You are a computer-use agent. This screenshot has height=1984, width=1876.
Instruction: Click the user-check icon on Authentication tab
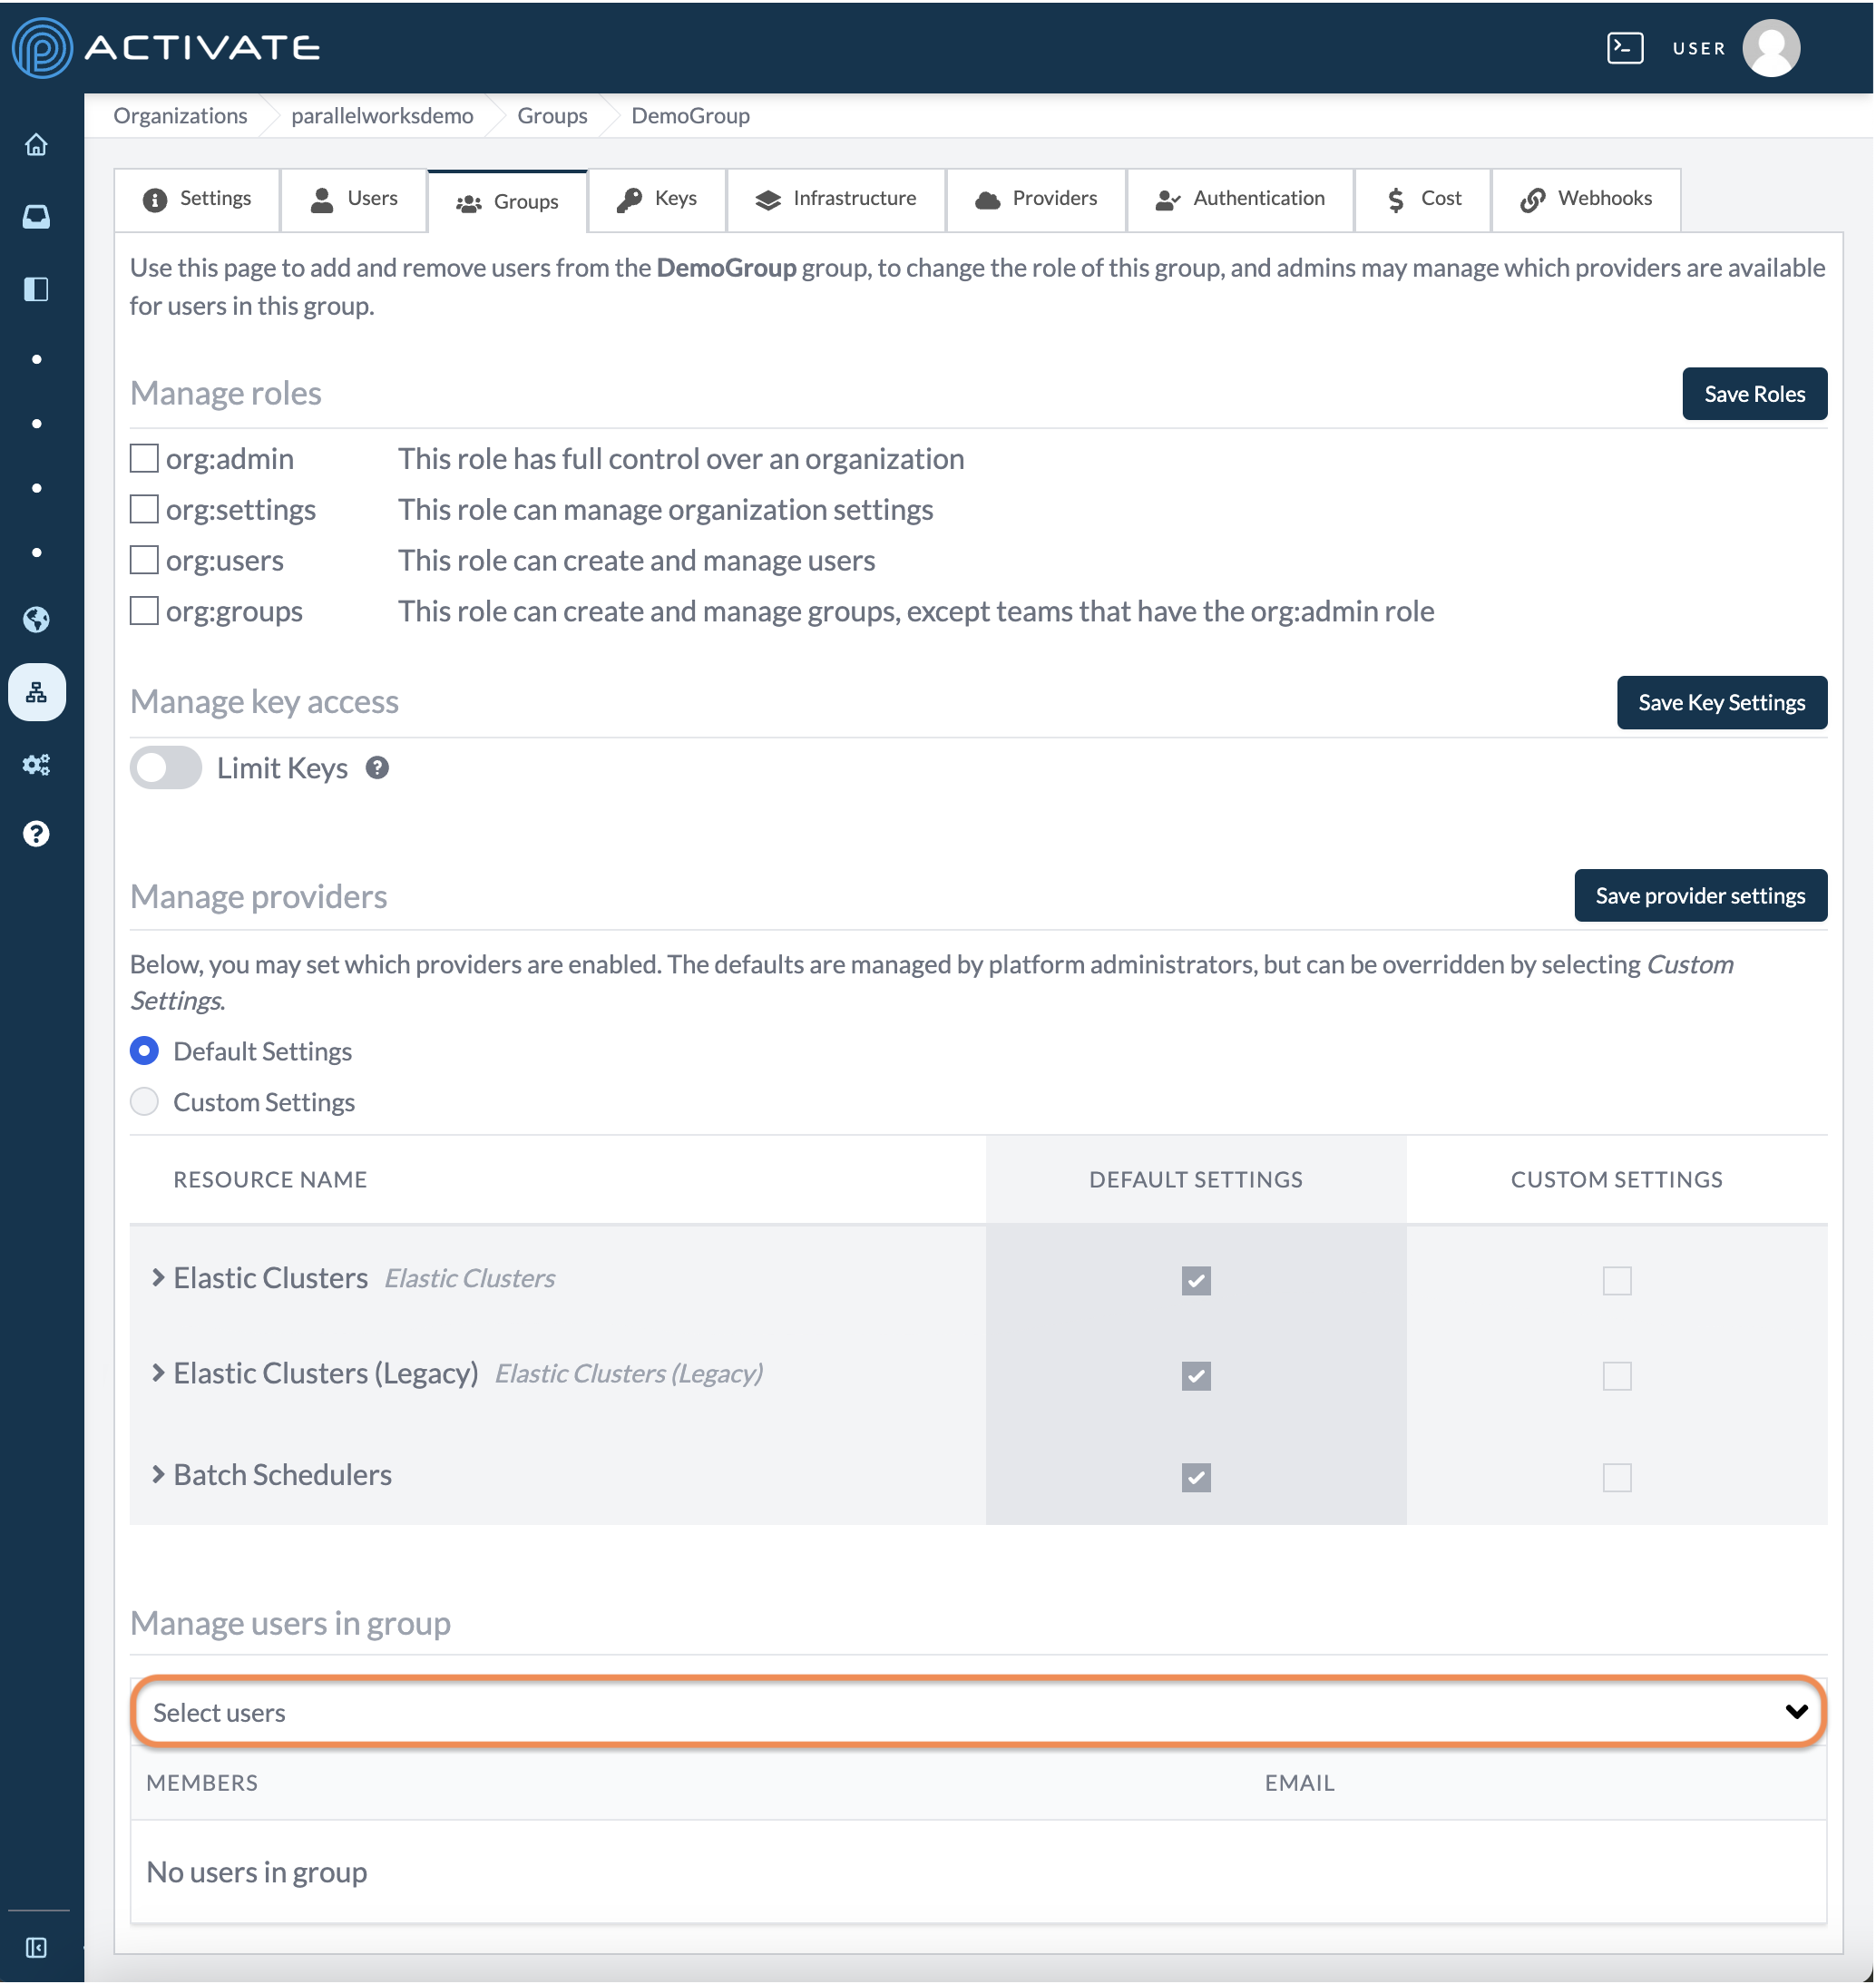click(1167, 200)
